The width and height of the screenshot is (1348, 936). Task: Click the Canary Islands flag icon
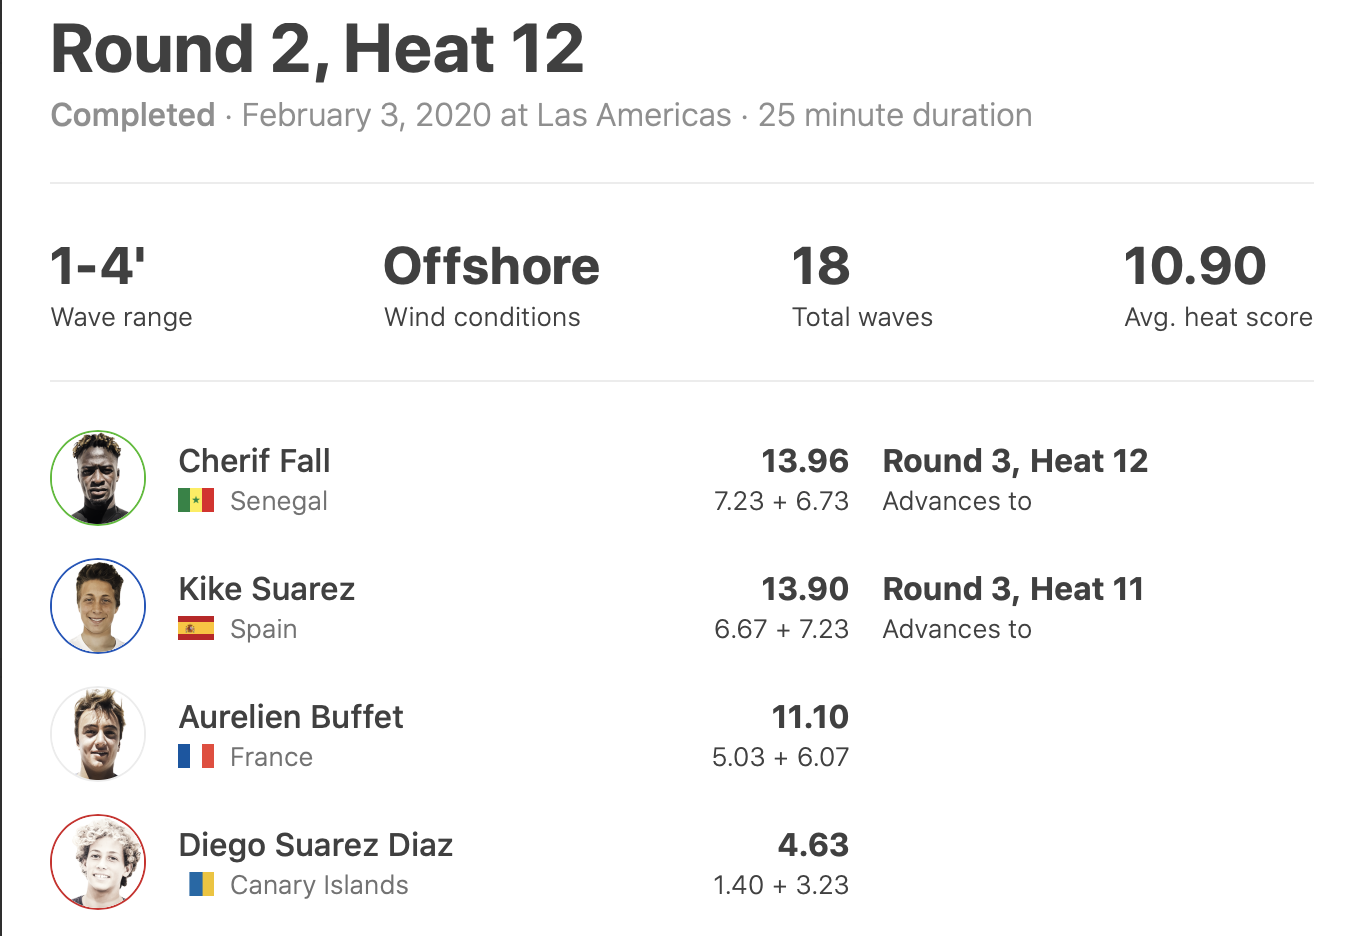[x=201, y=885]
